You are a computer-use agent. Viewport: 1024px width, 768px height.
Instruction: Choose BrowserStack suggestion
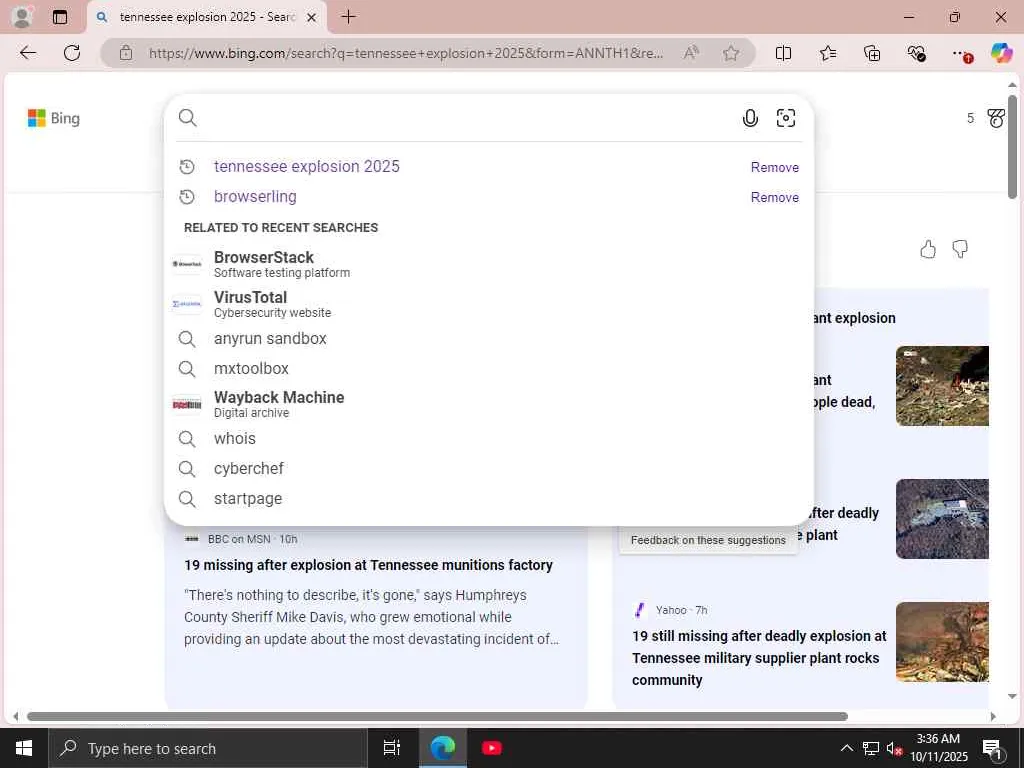tap(488, 264)
